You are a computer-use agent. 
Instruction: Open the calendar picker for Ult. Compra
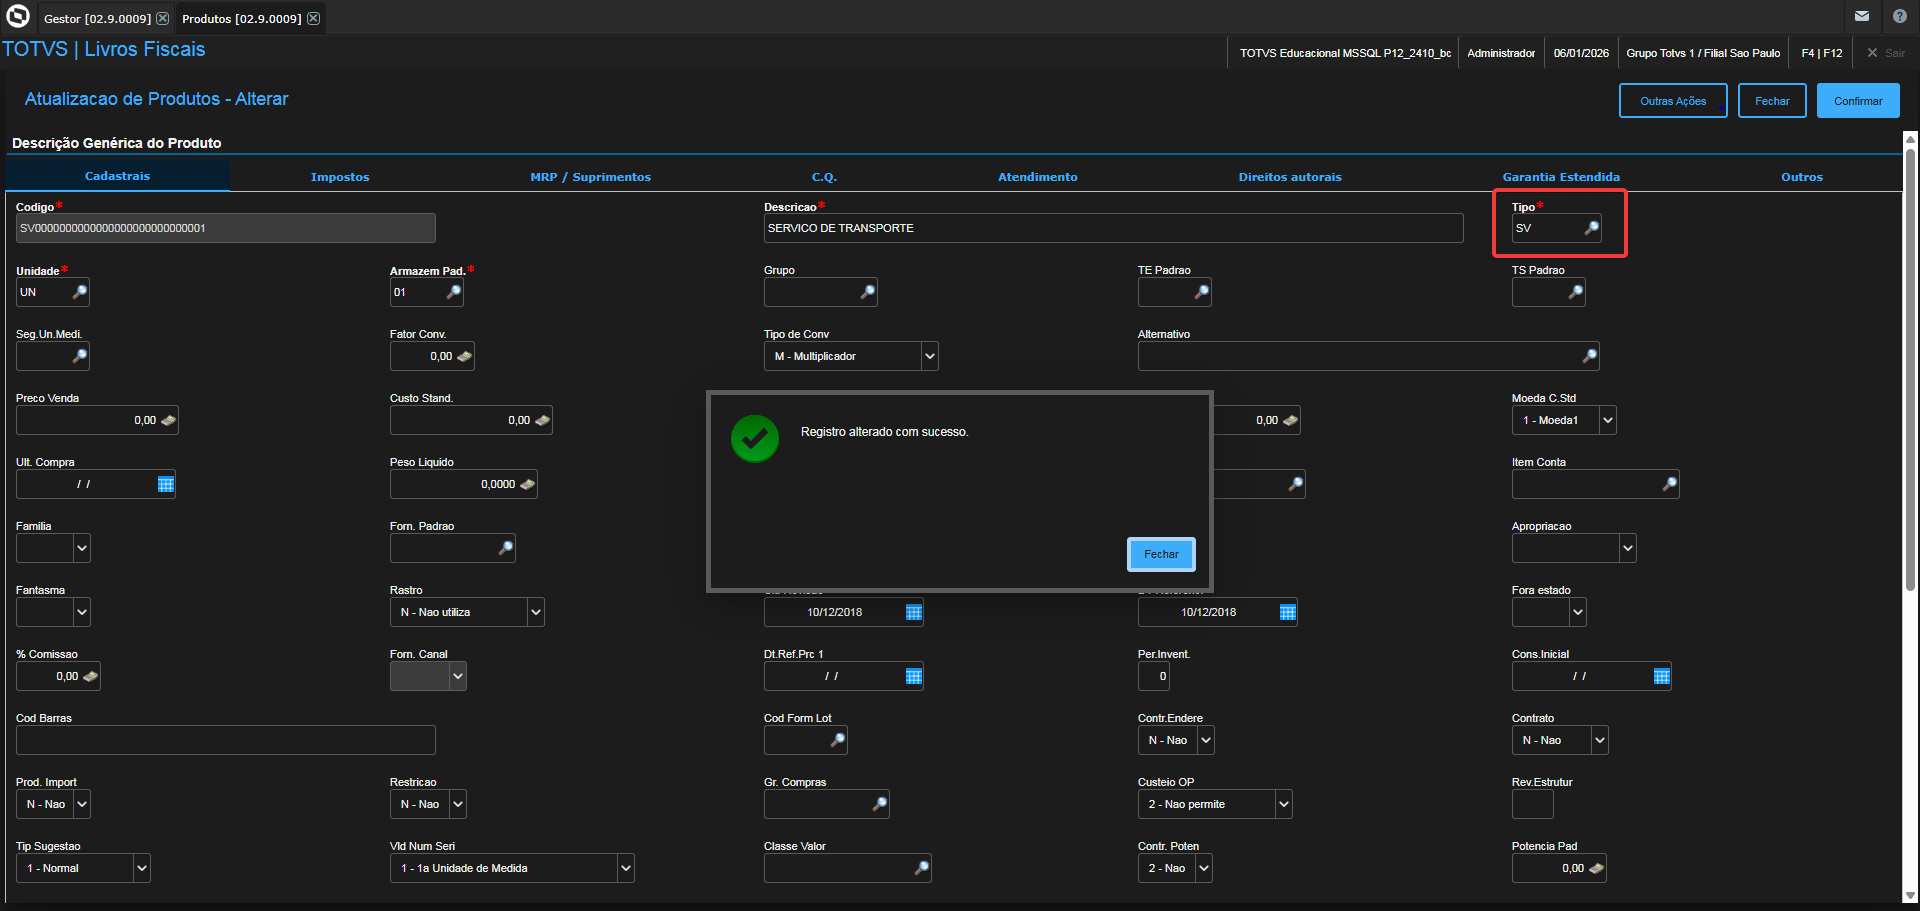click(x=166, y=484)
